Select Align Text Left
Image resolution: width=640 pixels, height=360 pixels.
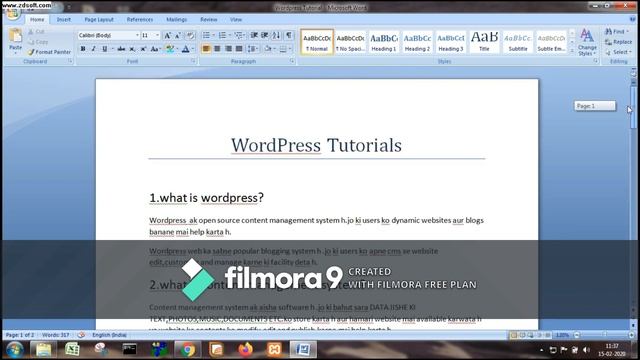[206, 49]
